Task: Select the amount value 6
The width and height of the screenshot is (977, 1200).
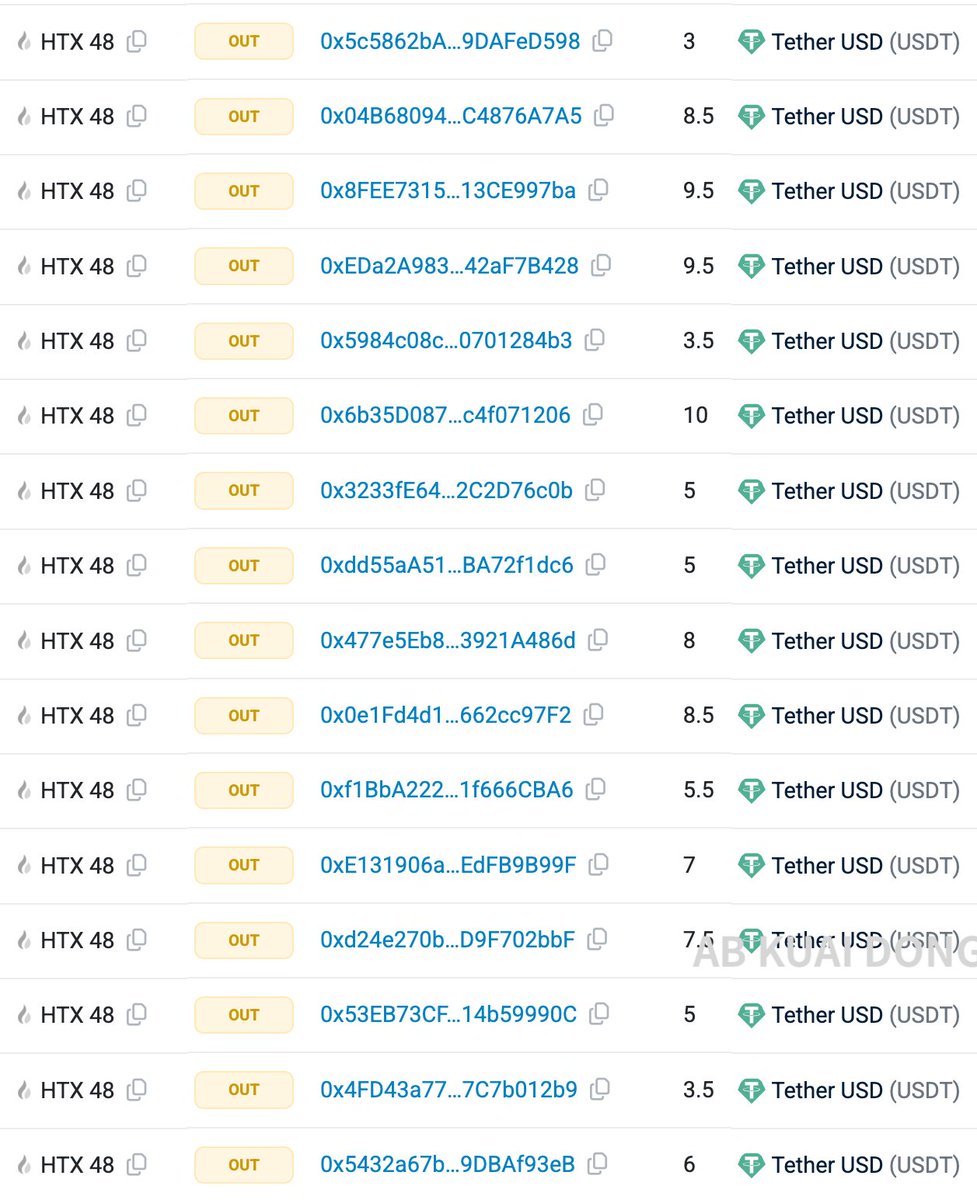Action: coord(689,1165)
